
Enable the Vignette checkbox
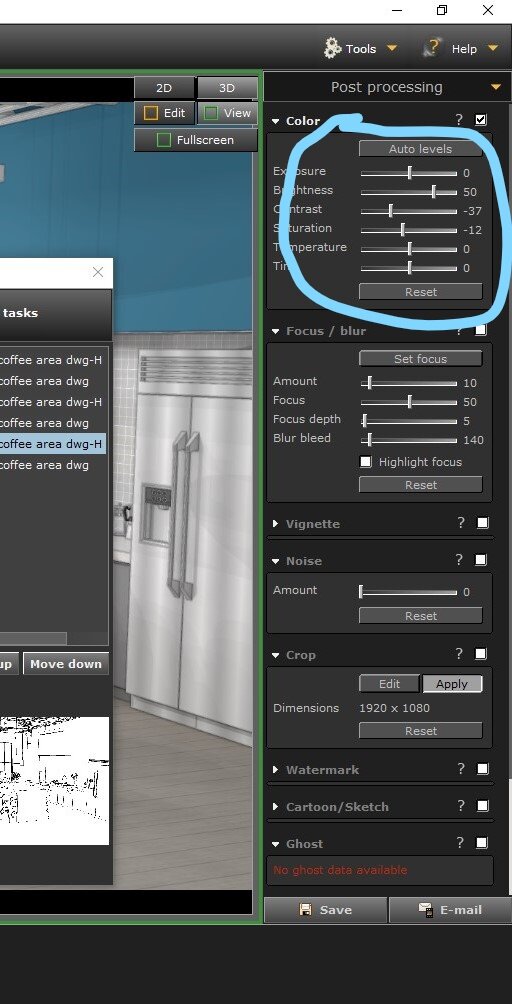[x=483, y=523]
